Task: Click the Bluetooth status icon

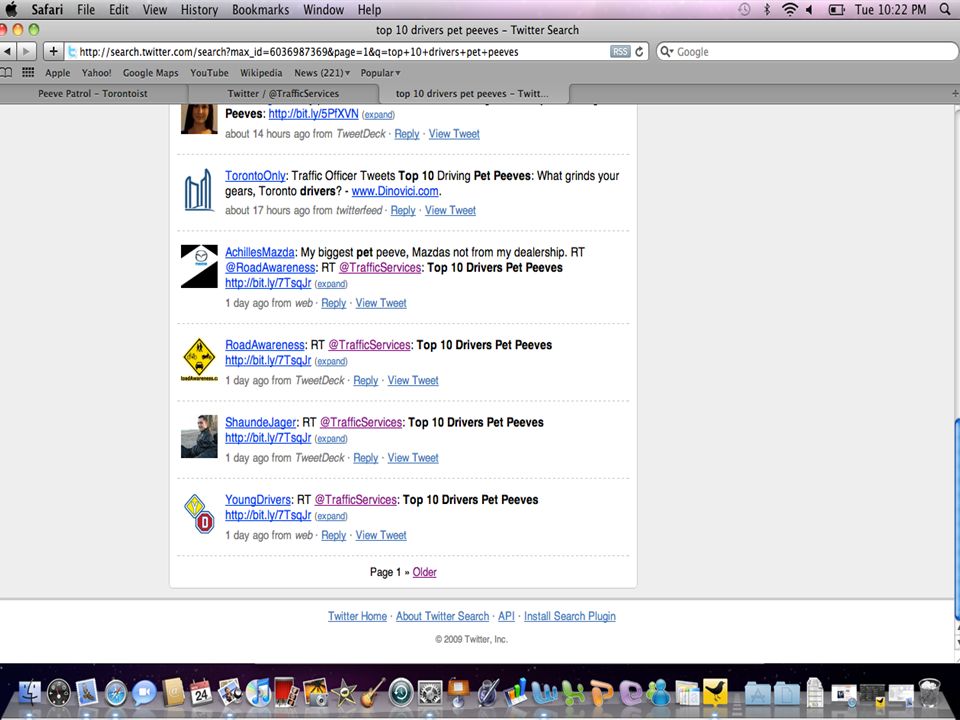Action: (767, 9)
